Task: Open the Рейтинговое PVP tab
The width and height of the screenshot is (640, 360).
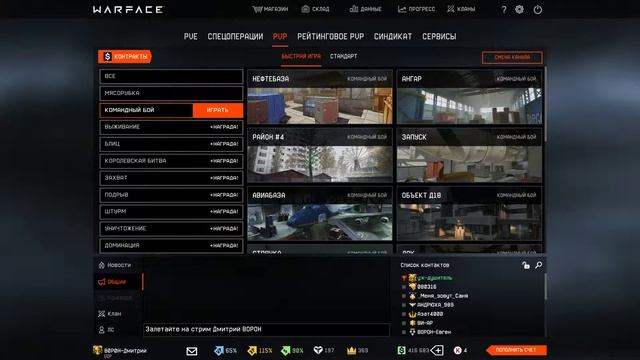Action: point(331,36)
